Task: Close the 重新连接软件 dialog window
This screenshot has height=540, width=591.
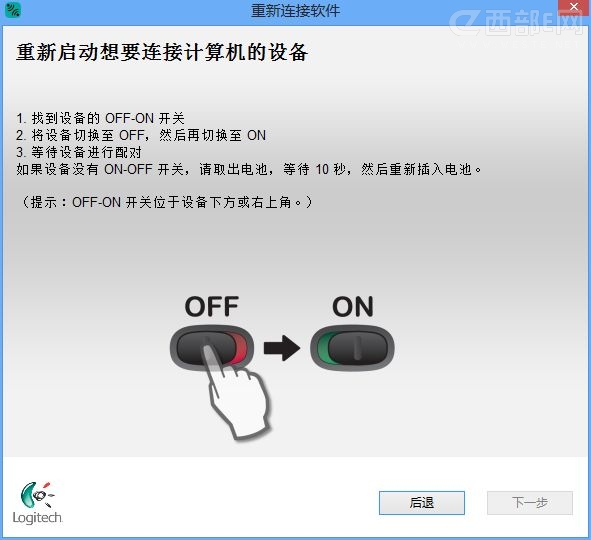Action: coord(574,7)
